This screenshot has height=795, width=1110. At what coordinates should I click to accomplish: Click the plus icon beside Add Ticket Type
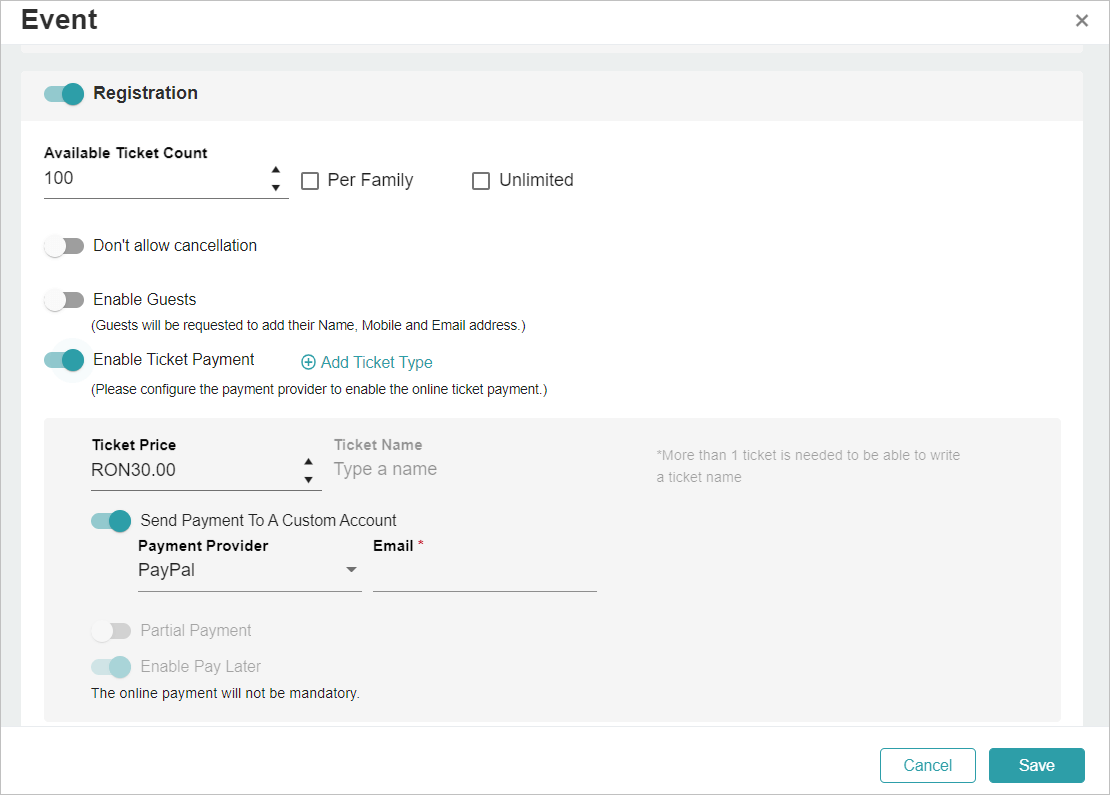click(309, 362)
